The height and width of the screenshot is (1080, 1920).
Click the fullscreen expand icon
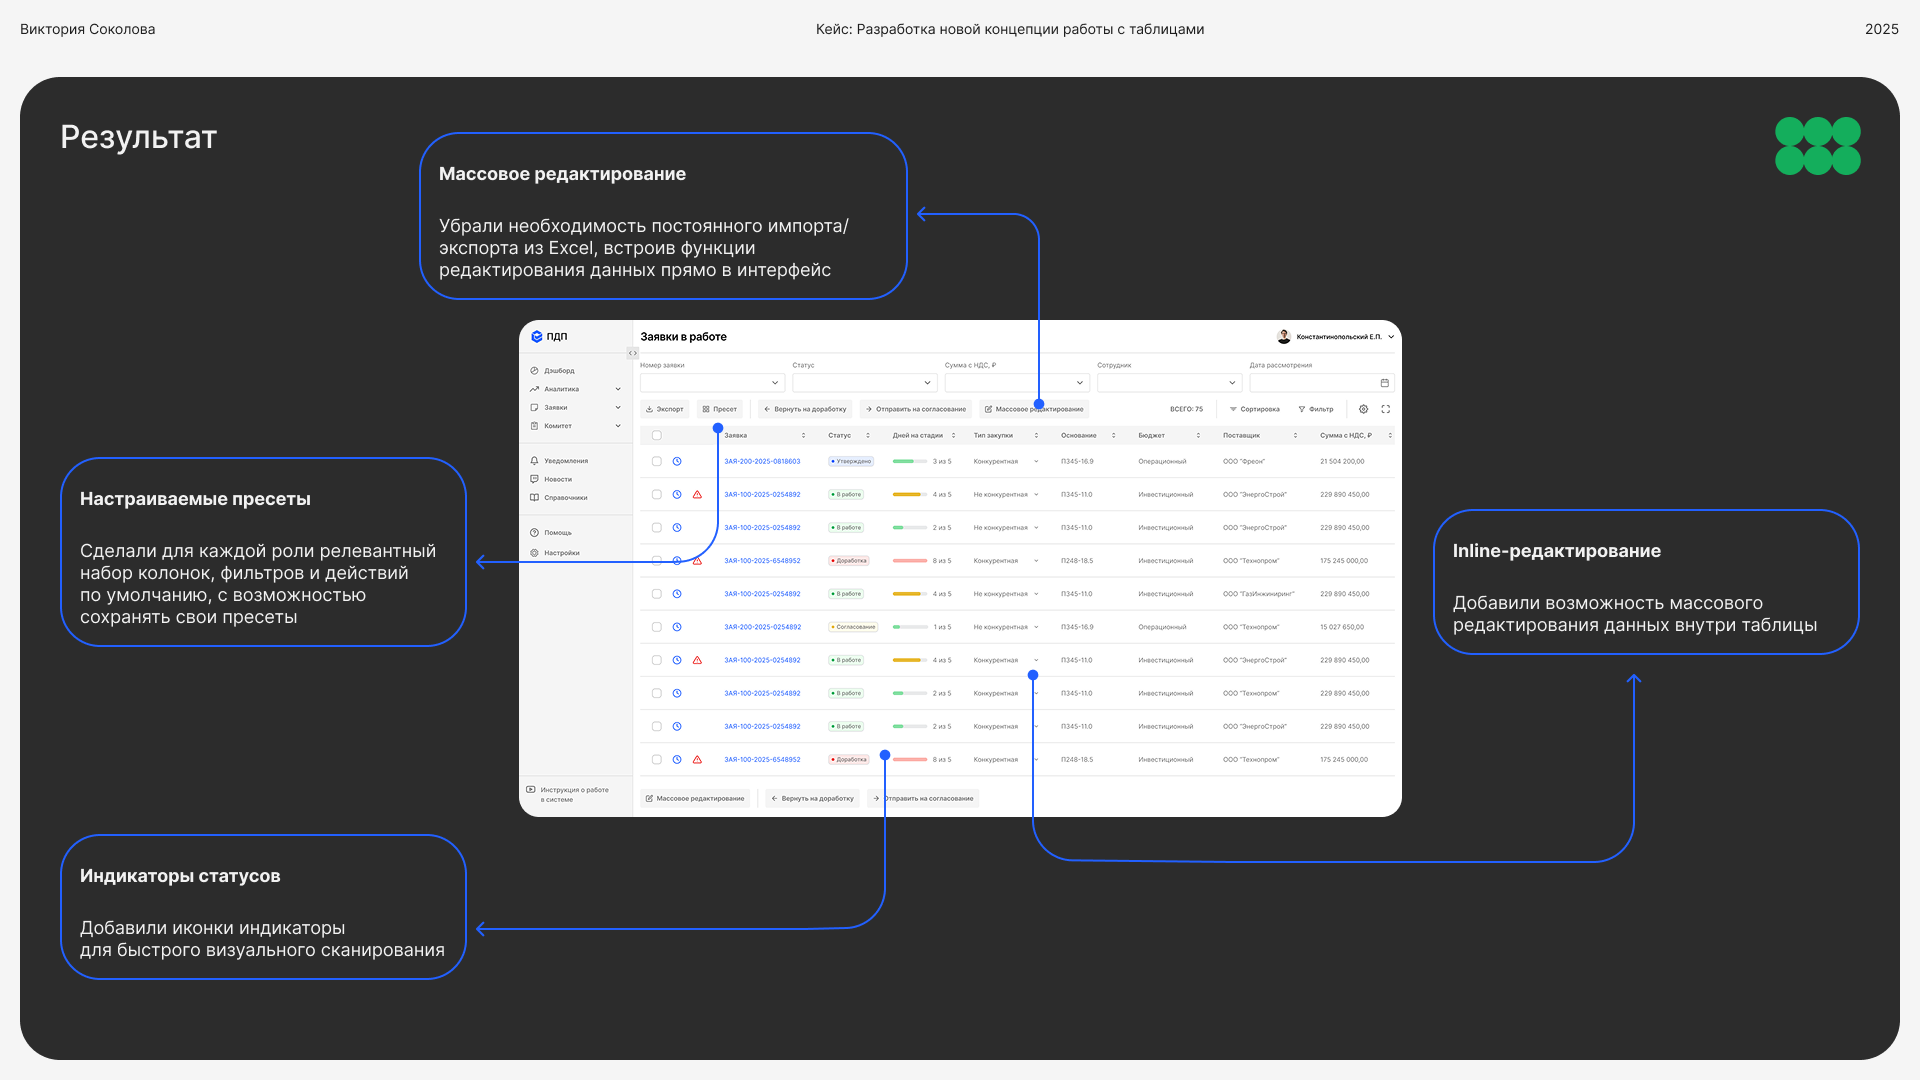click(x=1386, y=409)
